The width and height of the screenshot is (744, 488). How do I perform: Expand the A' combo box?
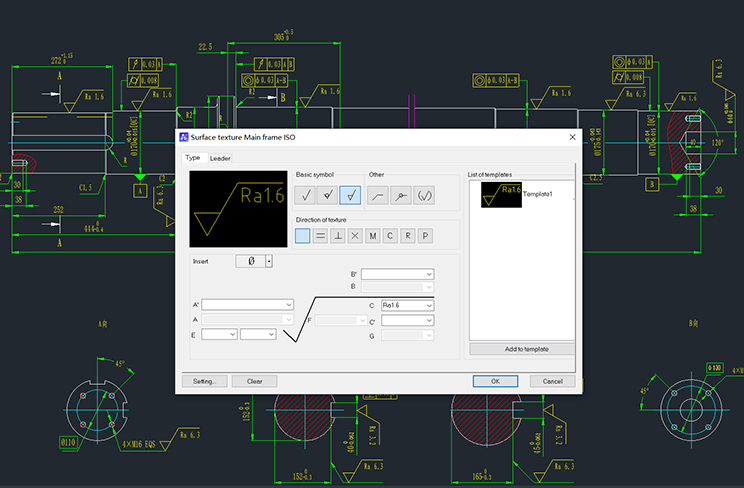(x=289, y=304)
